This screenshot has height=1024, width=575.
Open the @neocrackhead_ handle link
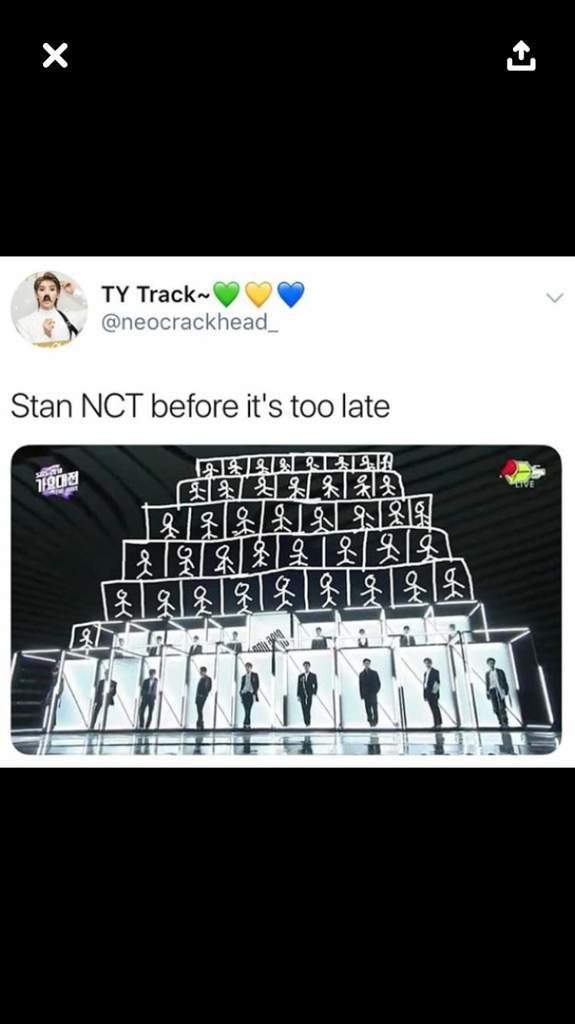tap(189, 322)
